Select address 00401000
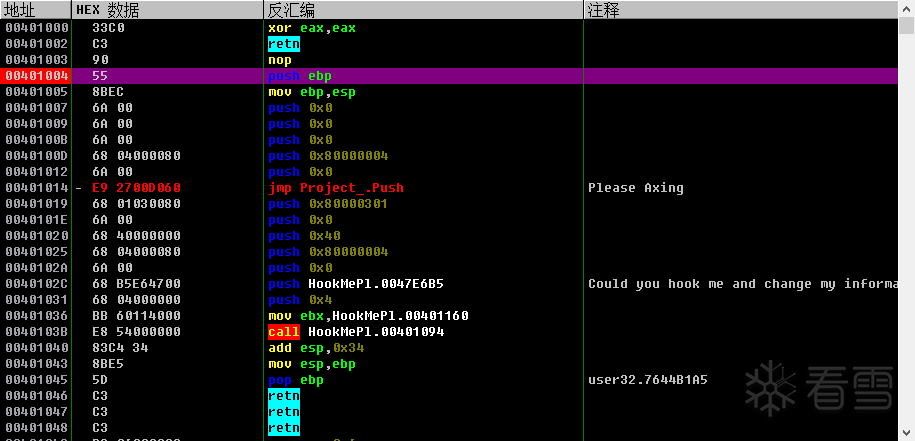The image size is (915, 441). 37,28
